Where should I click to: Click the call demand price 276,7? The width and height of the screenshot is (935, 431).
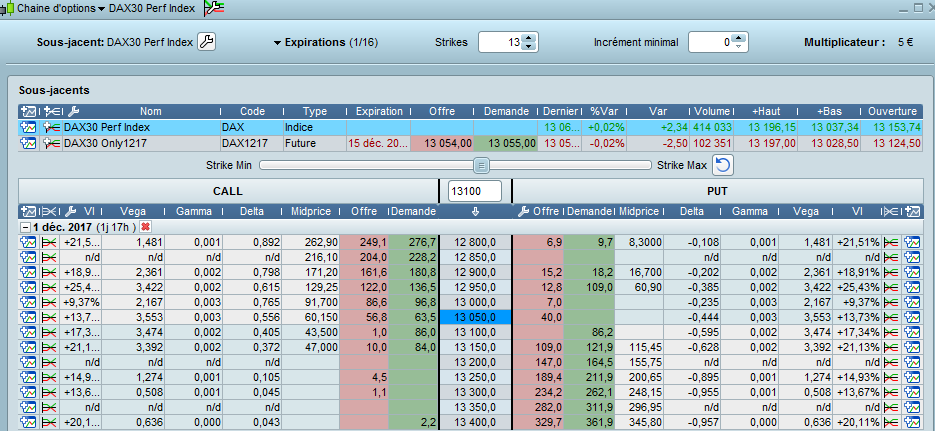point(413,242)
